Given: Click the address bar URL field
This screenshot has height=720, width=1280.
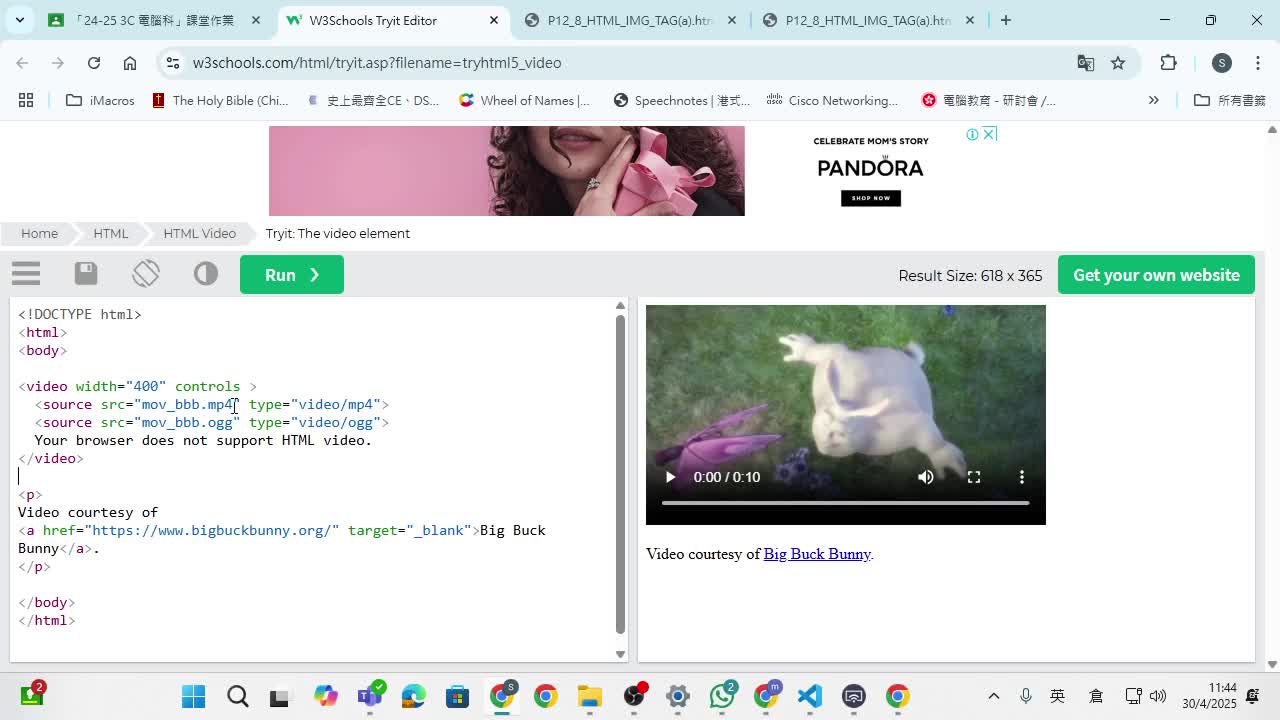Looking at the screenshot, I should point(600,63).
